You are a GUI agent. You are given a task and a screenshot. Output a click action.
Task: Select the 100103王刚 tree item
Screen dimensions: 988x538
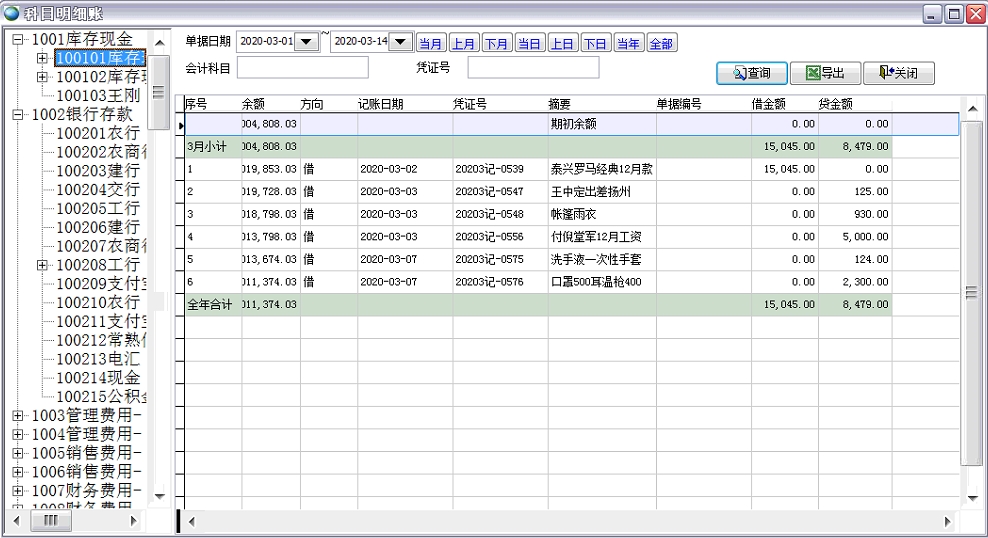(x=97, y=95)
